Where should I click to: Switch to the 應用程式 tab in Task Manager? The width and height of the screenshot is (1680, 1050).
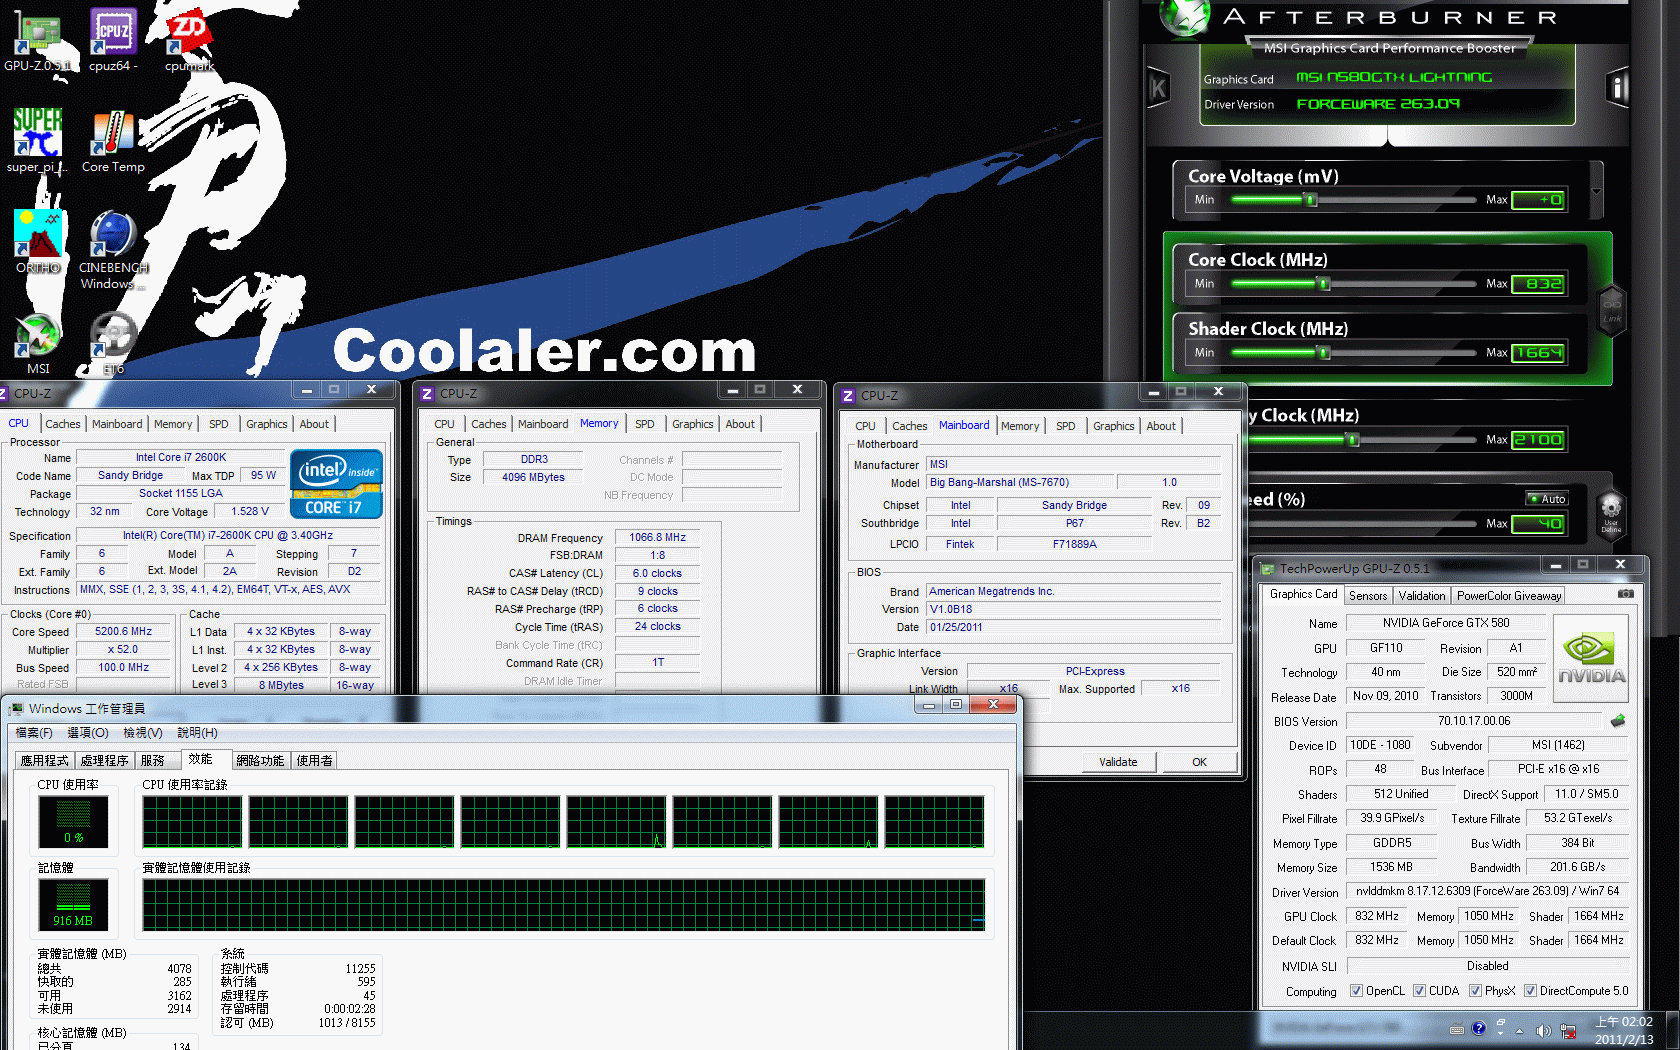[45, 761]
